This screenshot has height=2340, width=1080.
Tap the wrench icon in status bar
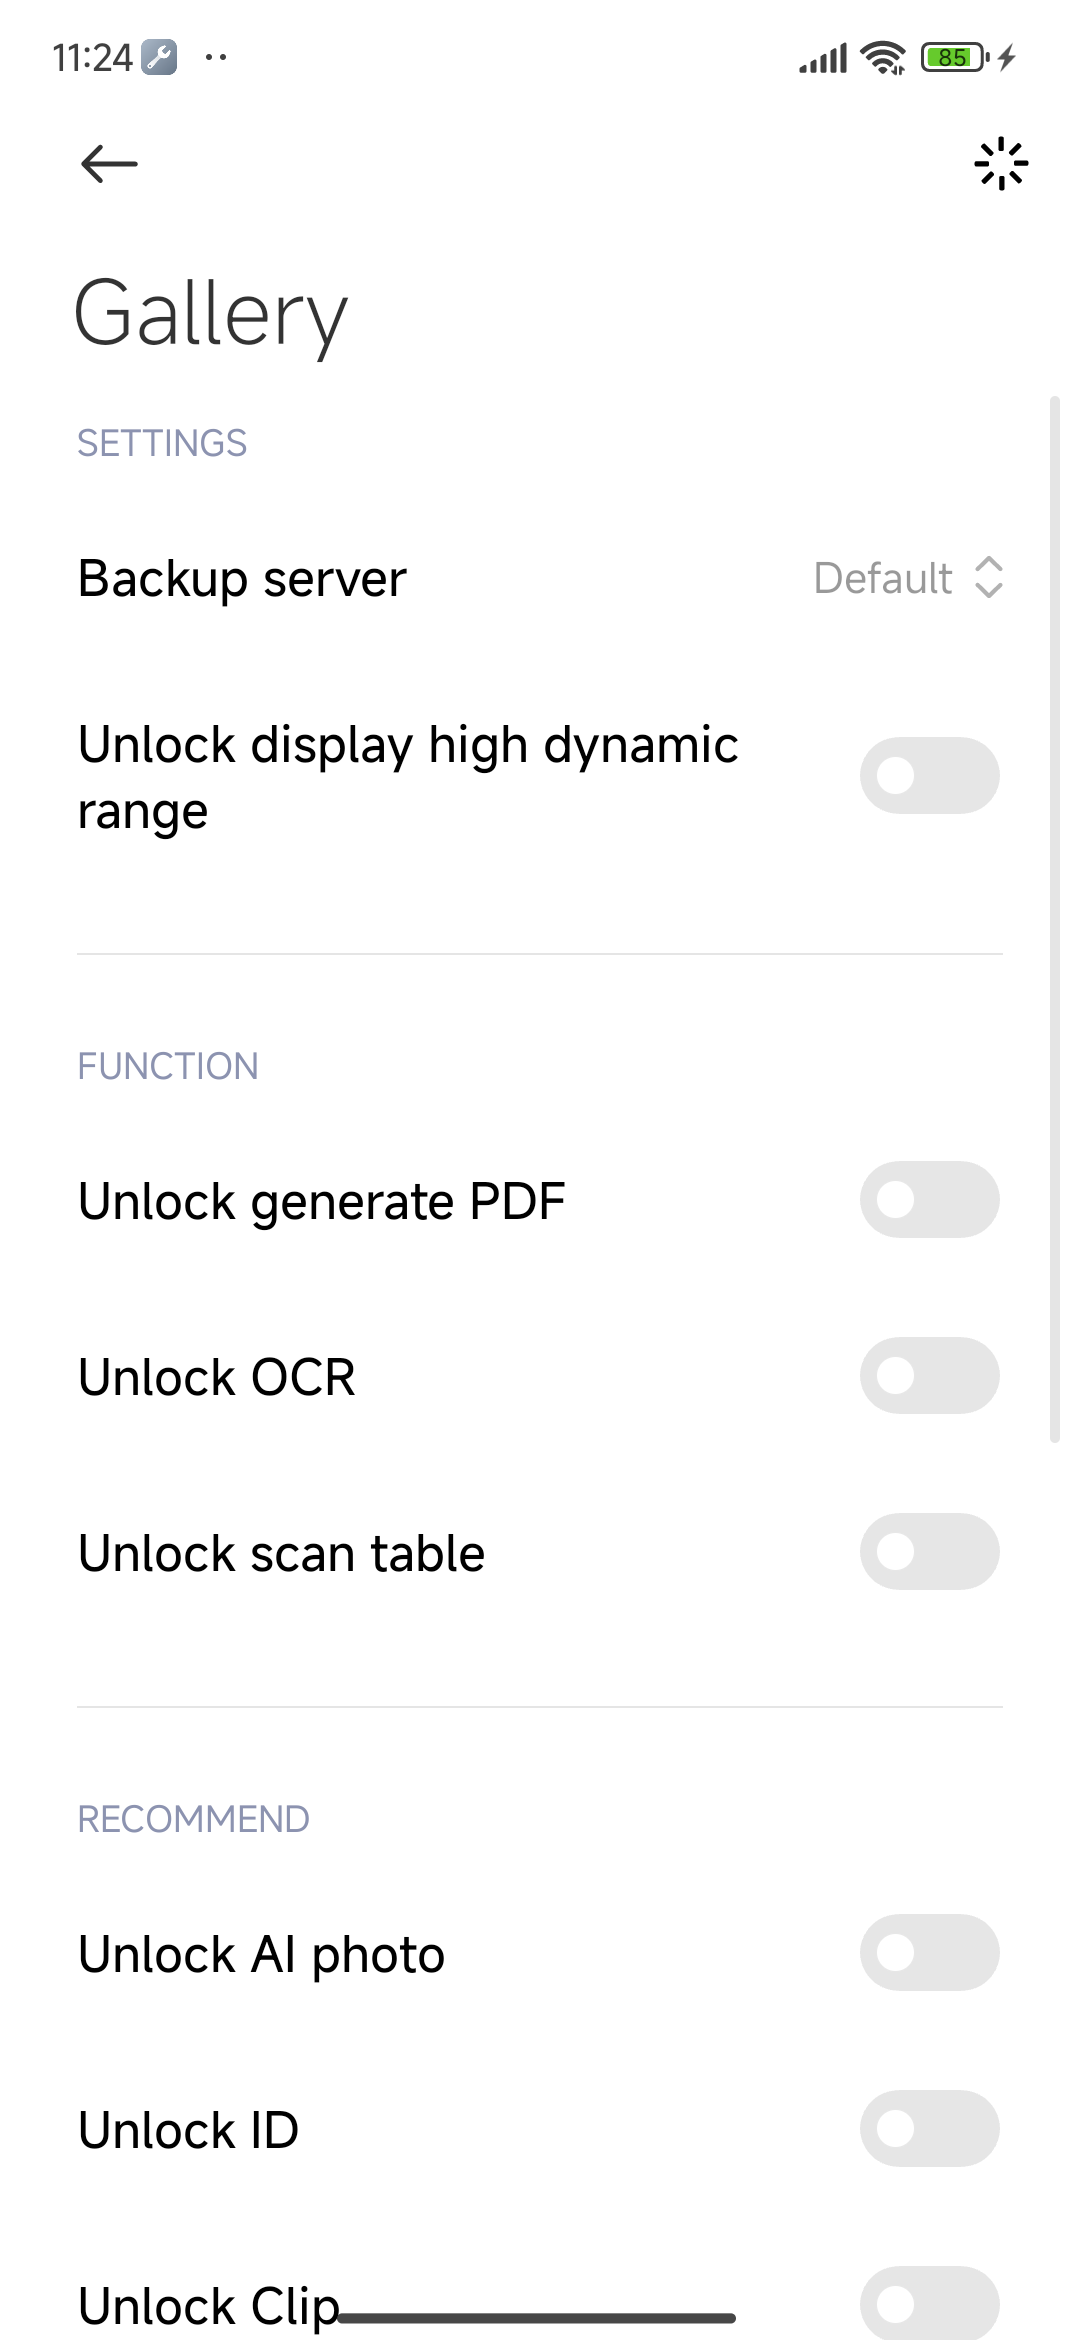coord(159,57)
